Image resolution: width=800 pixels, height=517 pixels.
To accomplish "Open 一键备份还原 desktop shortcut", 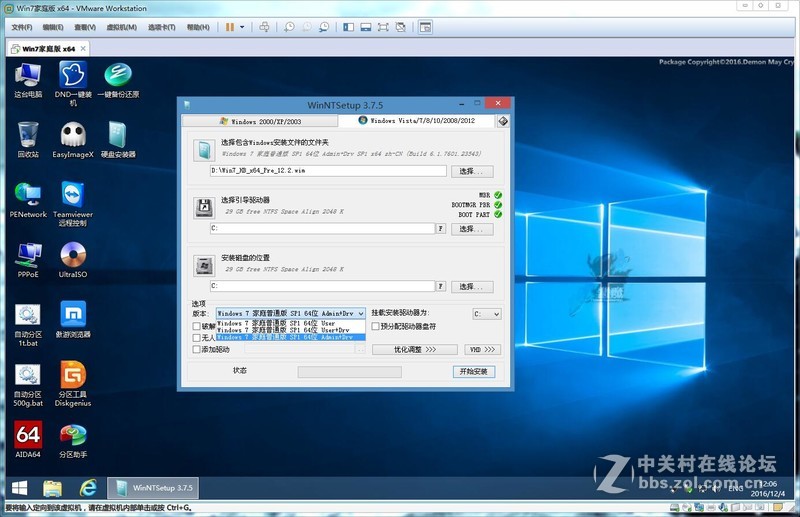I will (118, 81).
